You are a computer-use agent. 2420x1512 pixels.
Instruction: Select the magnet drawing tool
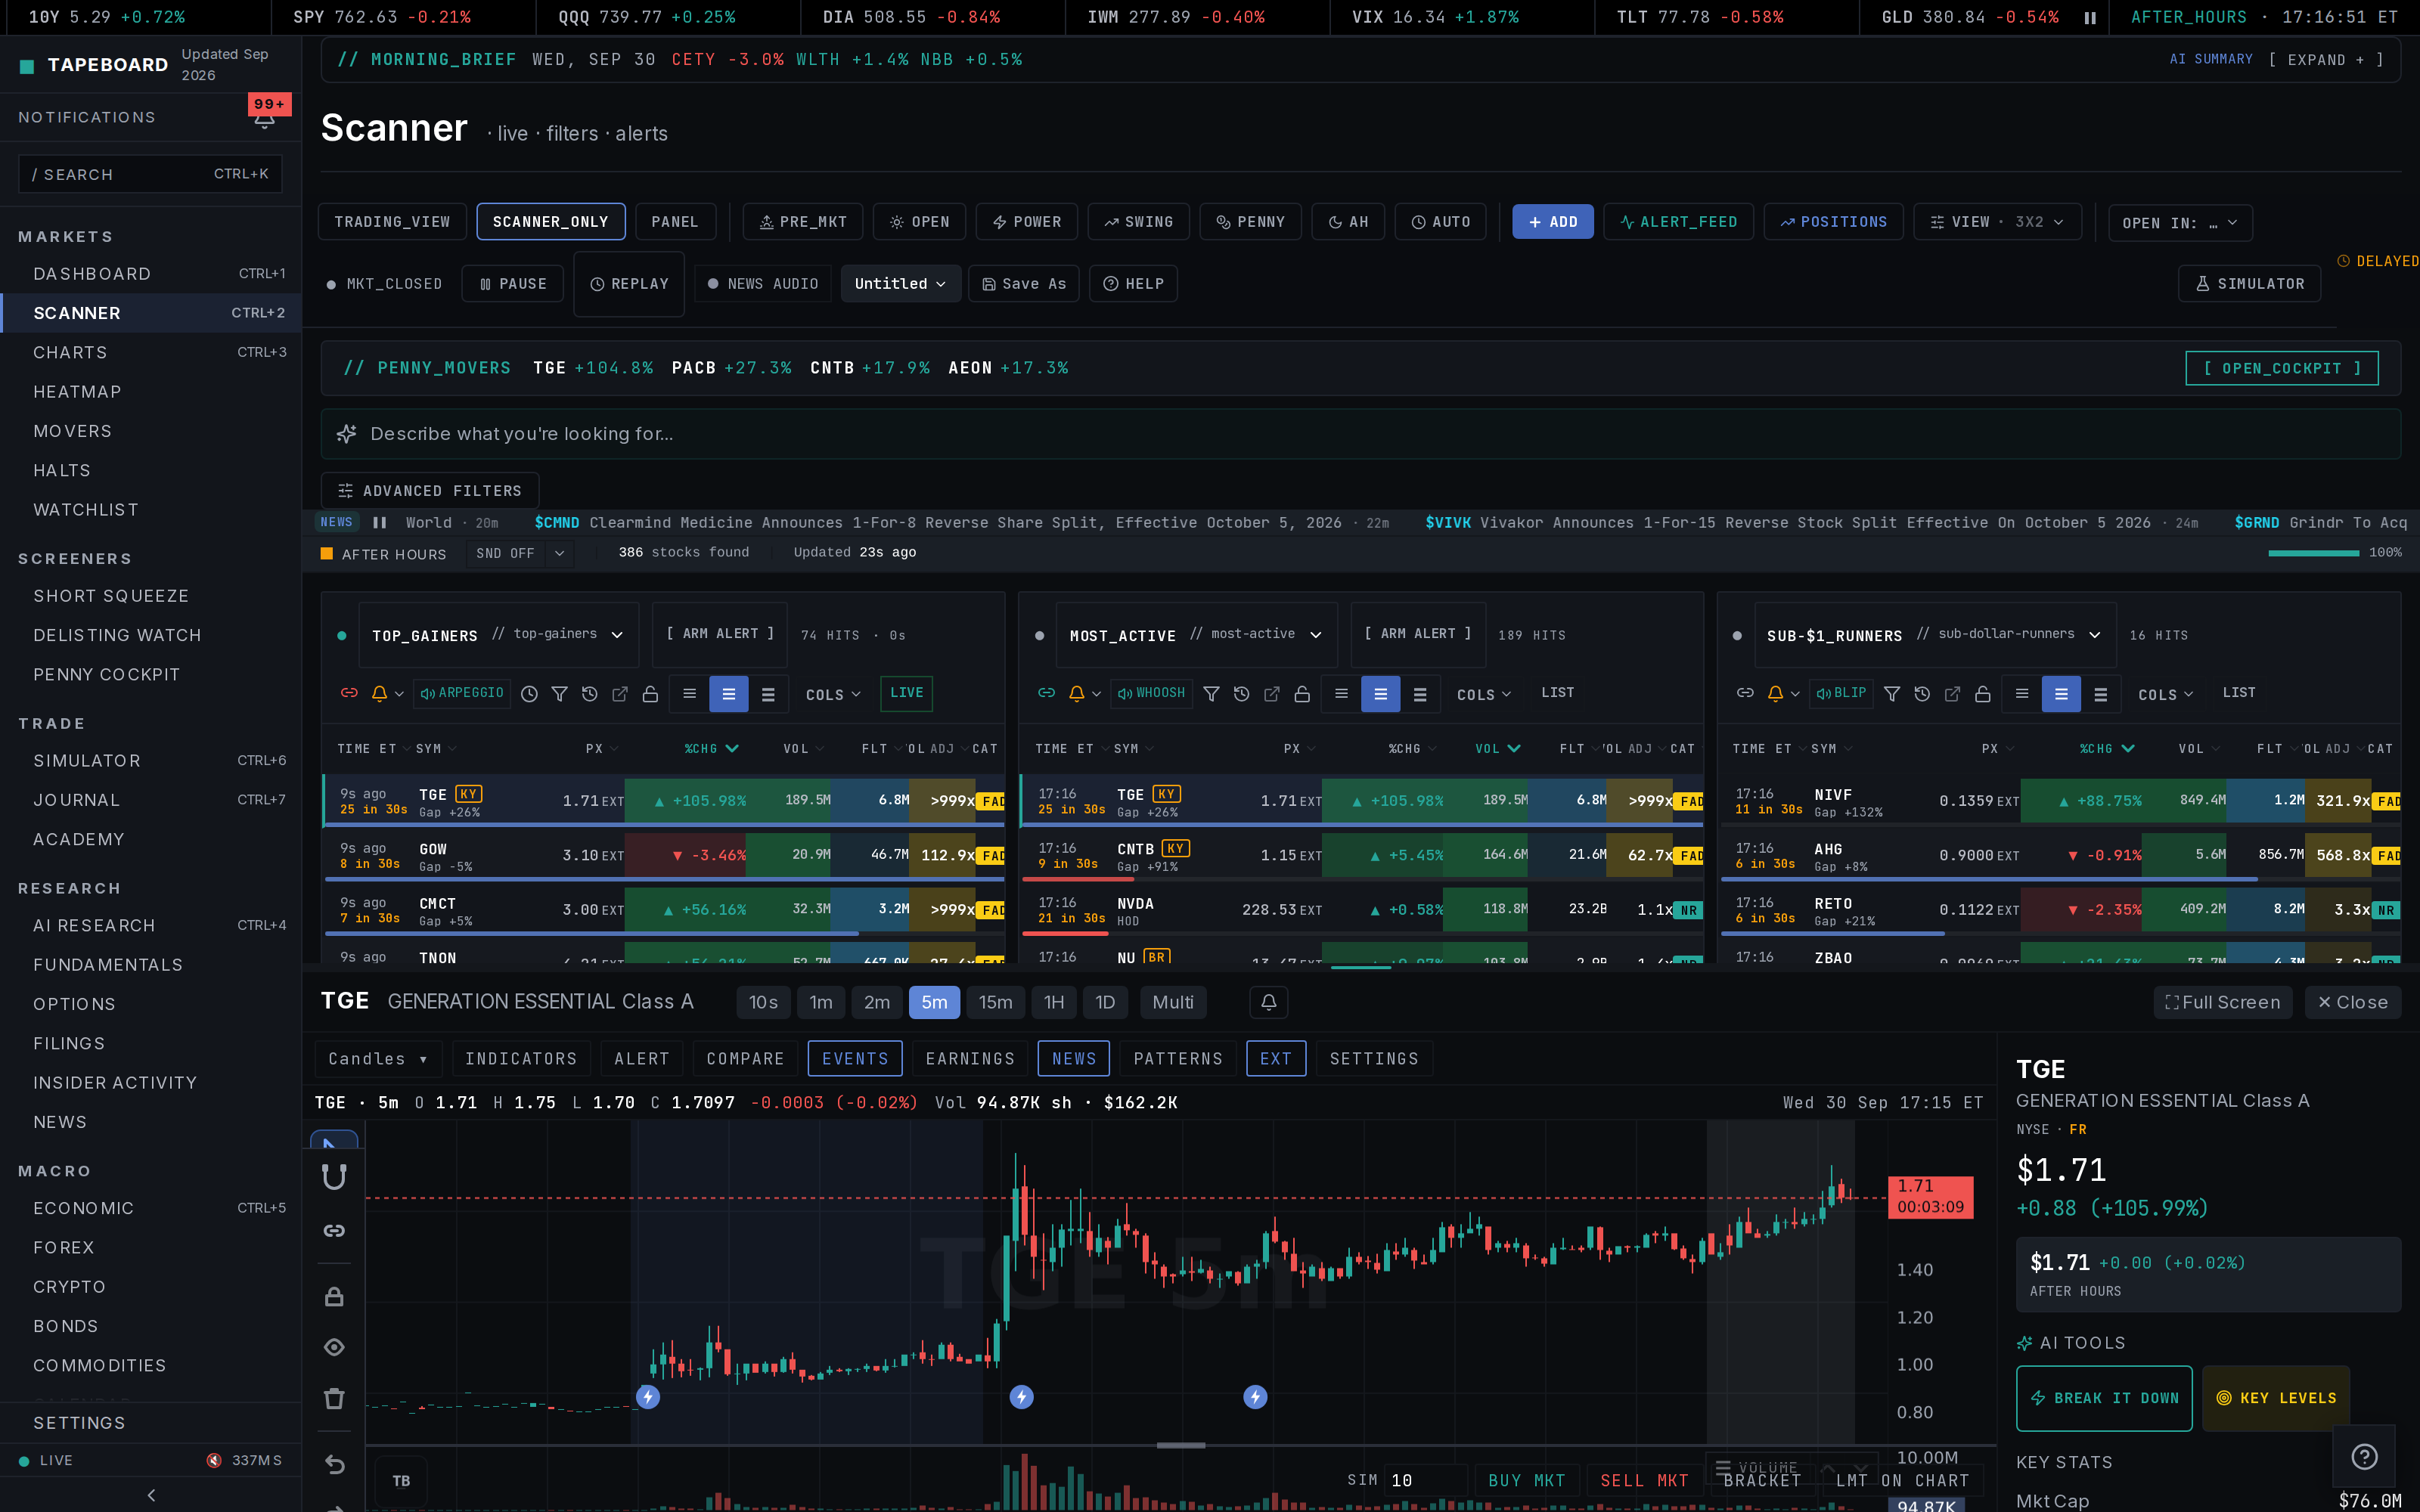pyautogui.click(x=334, y=1177)
